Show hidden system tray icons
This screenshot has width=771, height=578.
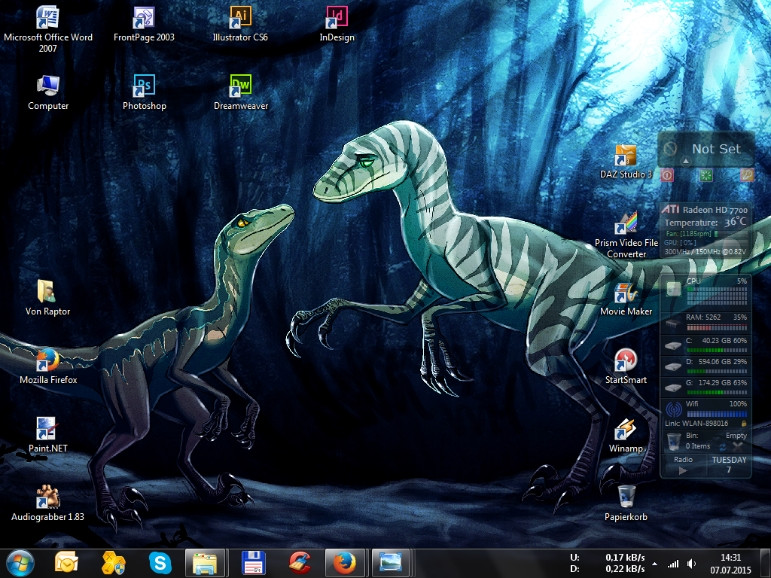[x=654, y=564]
